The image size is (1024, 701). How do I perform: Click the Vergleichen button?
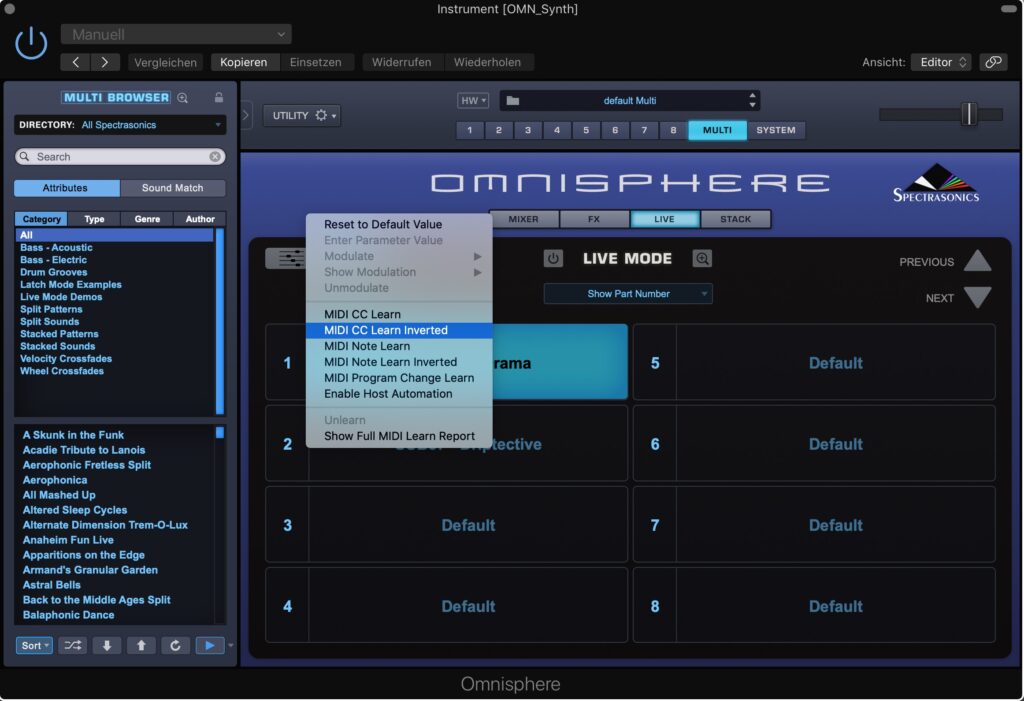coord(165,62)
